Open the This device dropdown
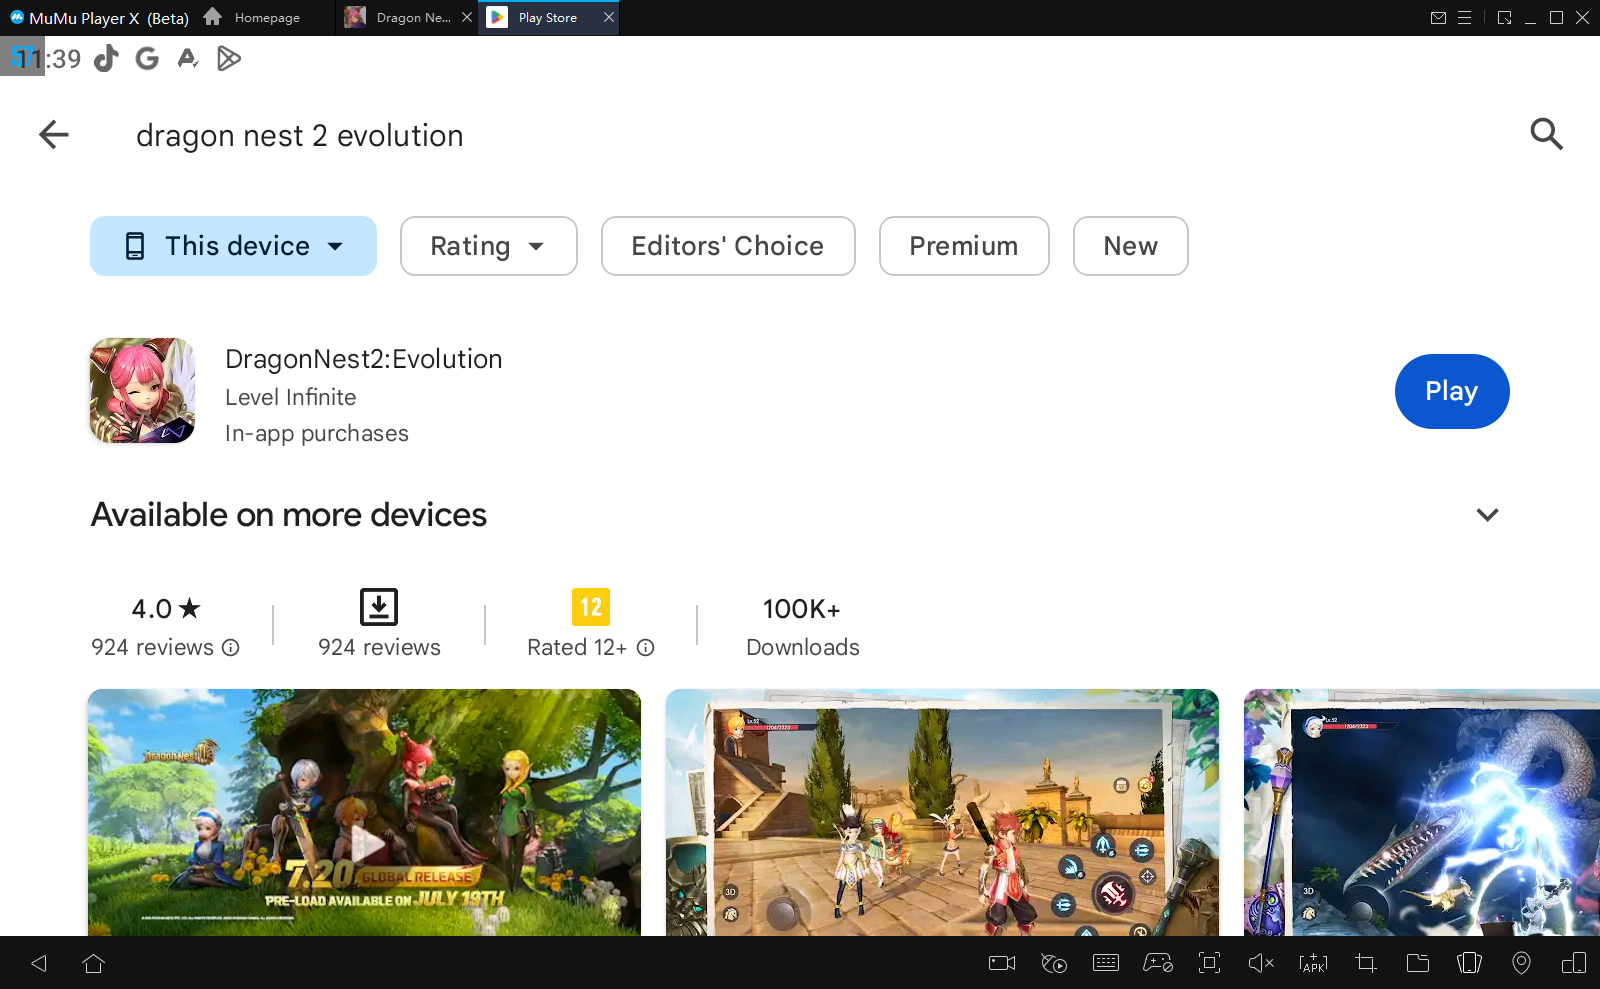 [x=233, y=246]
